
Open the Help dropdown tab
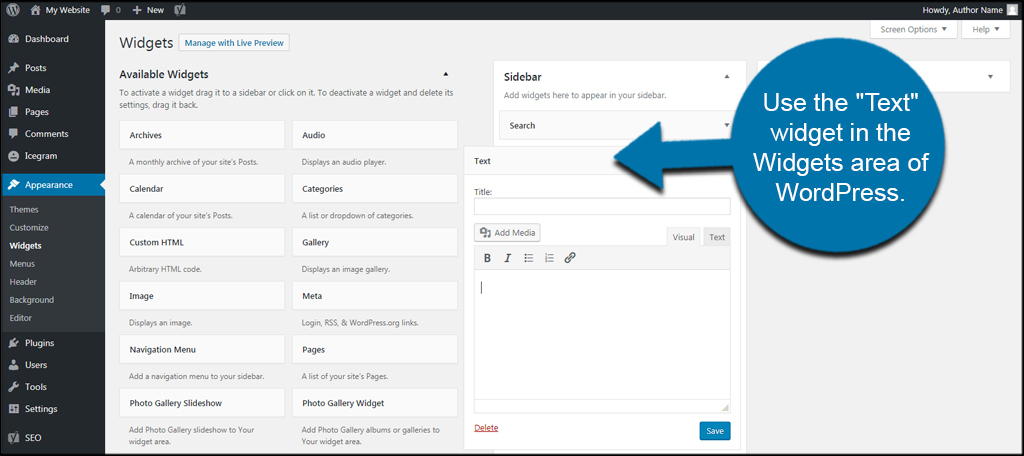[x=986, y=29]
